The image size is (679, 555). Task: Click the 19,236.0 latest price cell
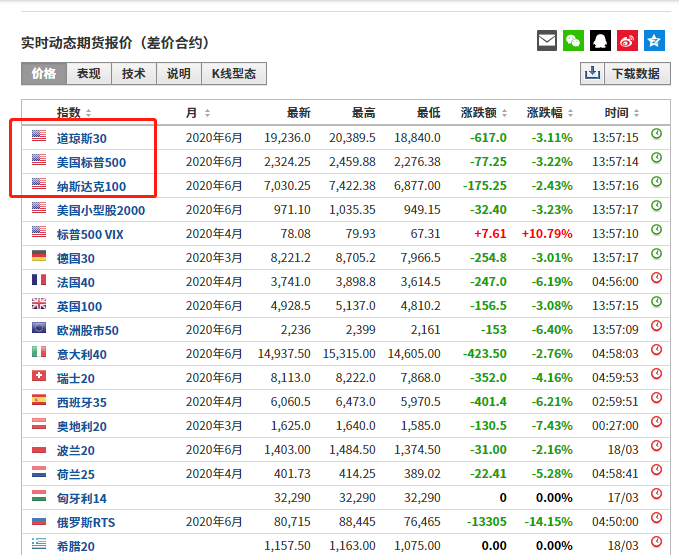click(287, 138)
